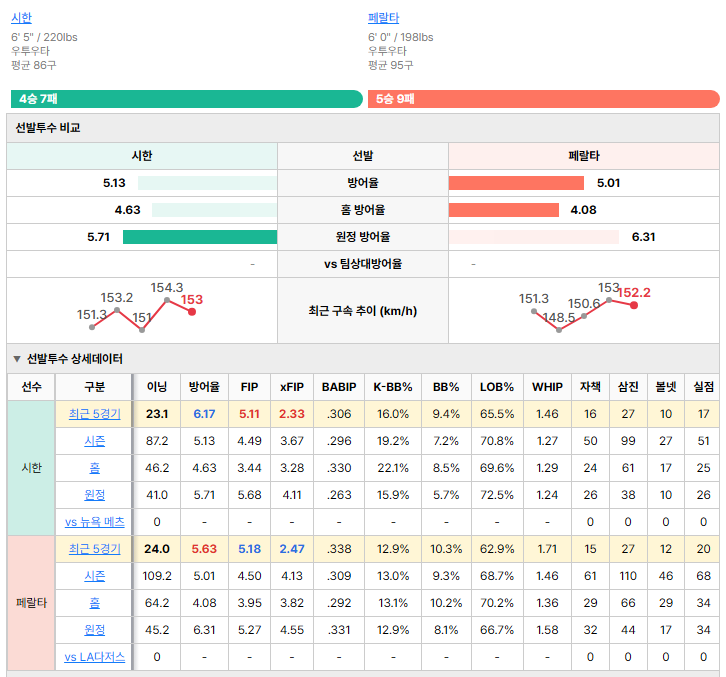726x677 pixels.
Task: Click the 154.3 velocity point for 시한
Action: click(167, 301)
